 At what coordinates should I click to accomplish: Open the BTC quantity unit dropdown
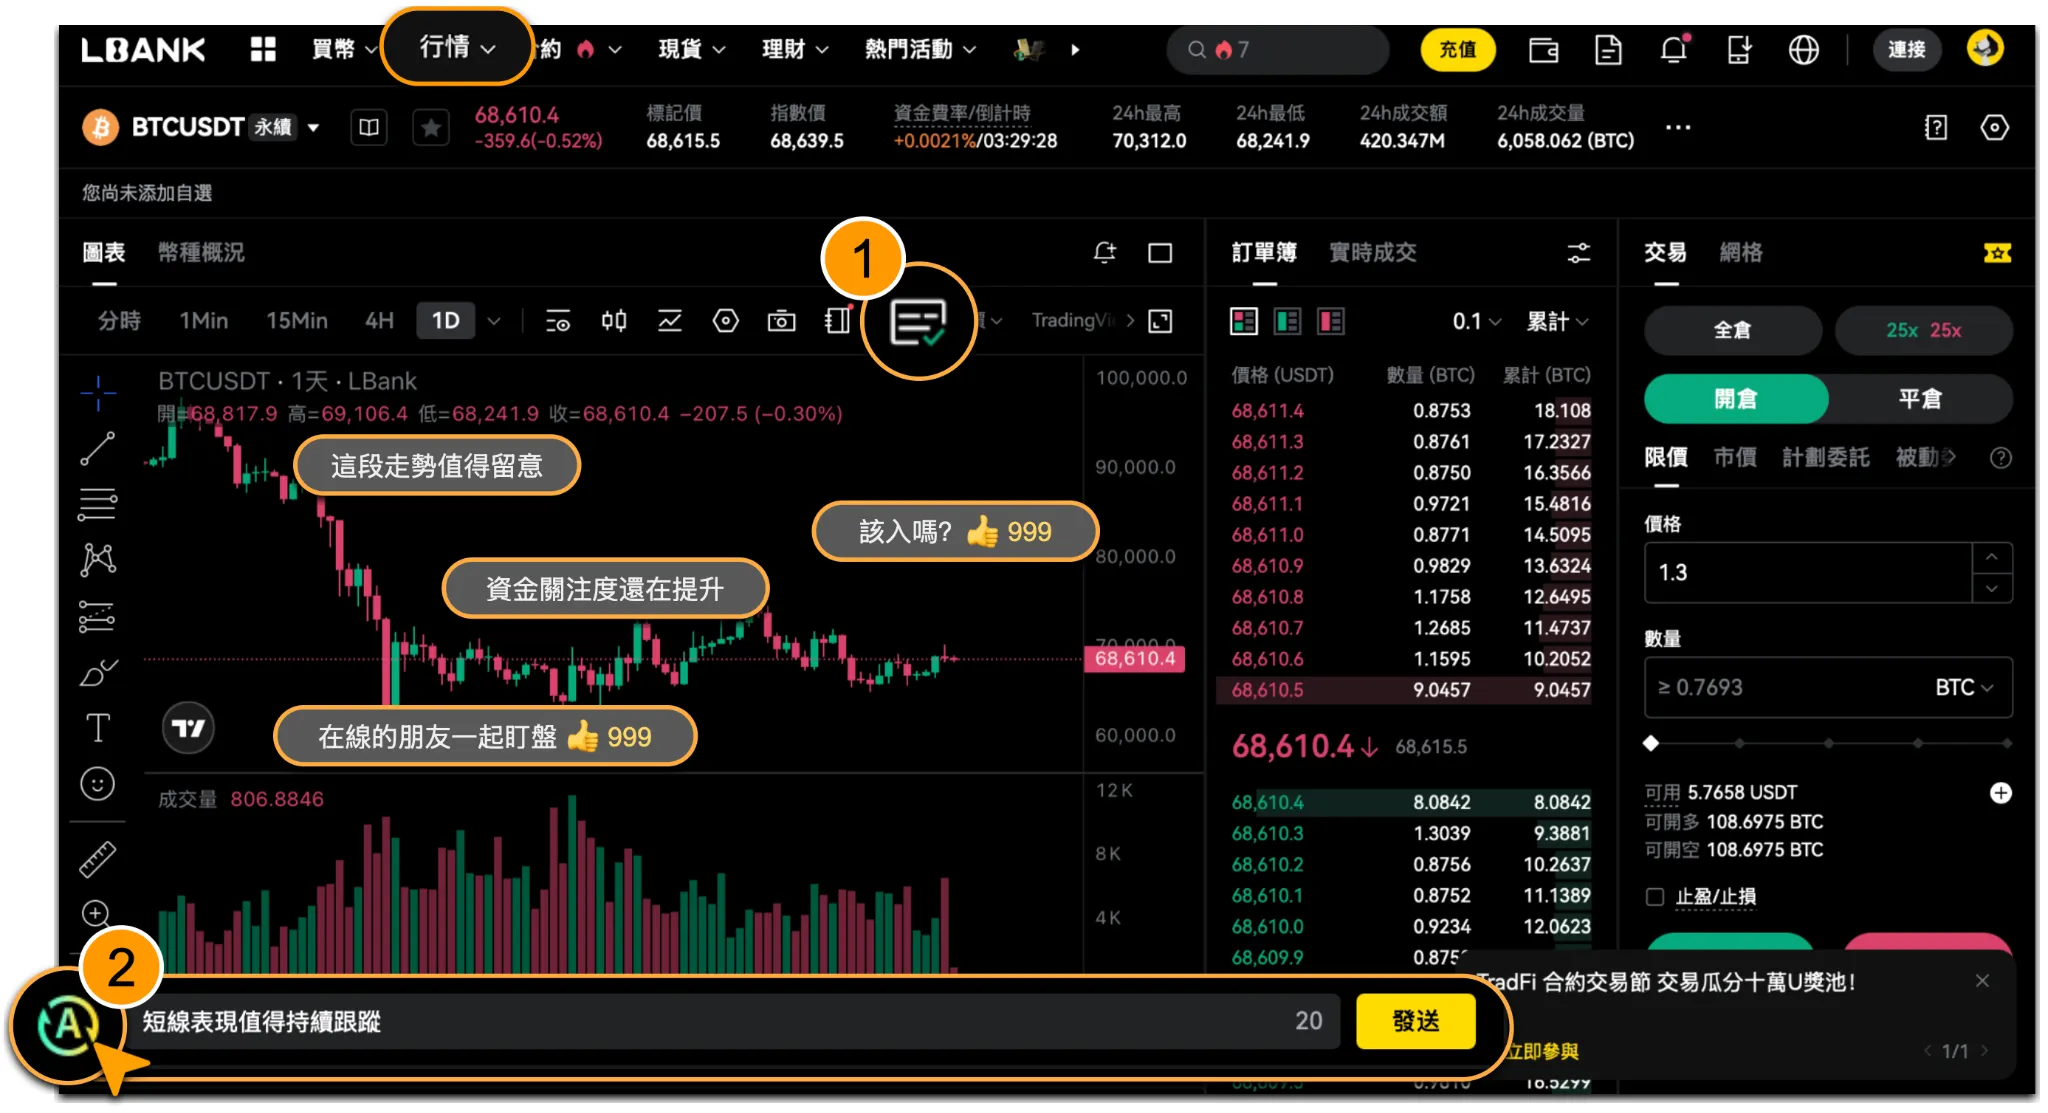coord(1963,688)
